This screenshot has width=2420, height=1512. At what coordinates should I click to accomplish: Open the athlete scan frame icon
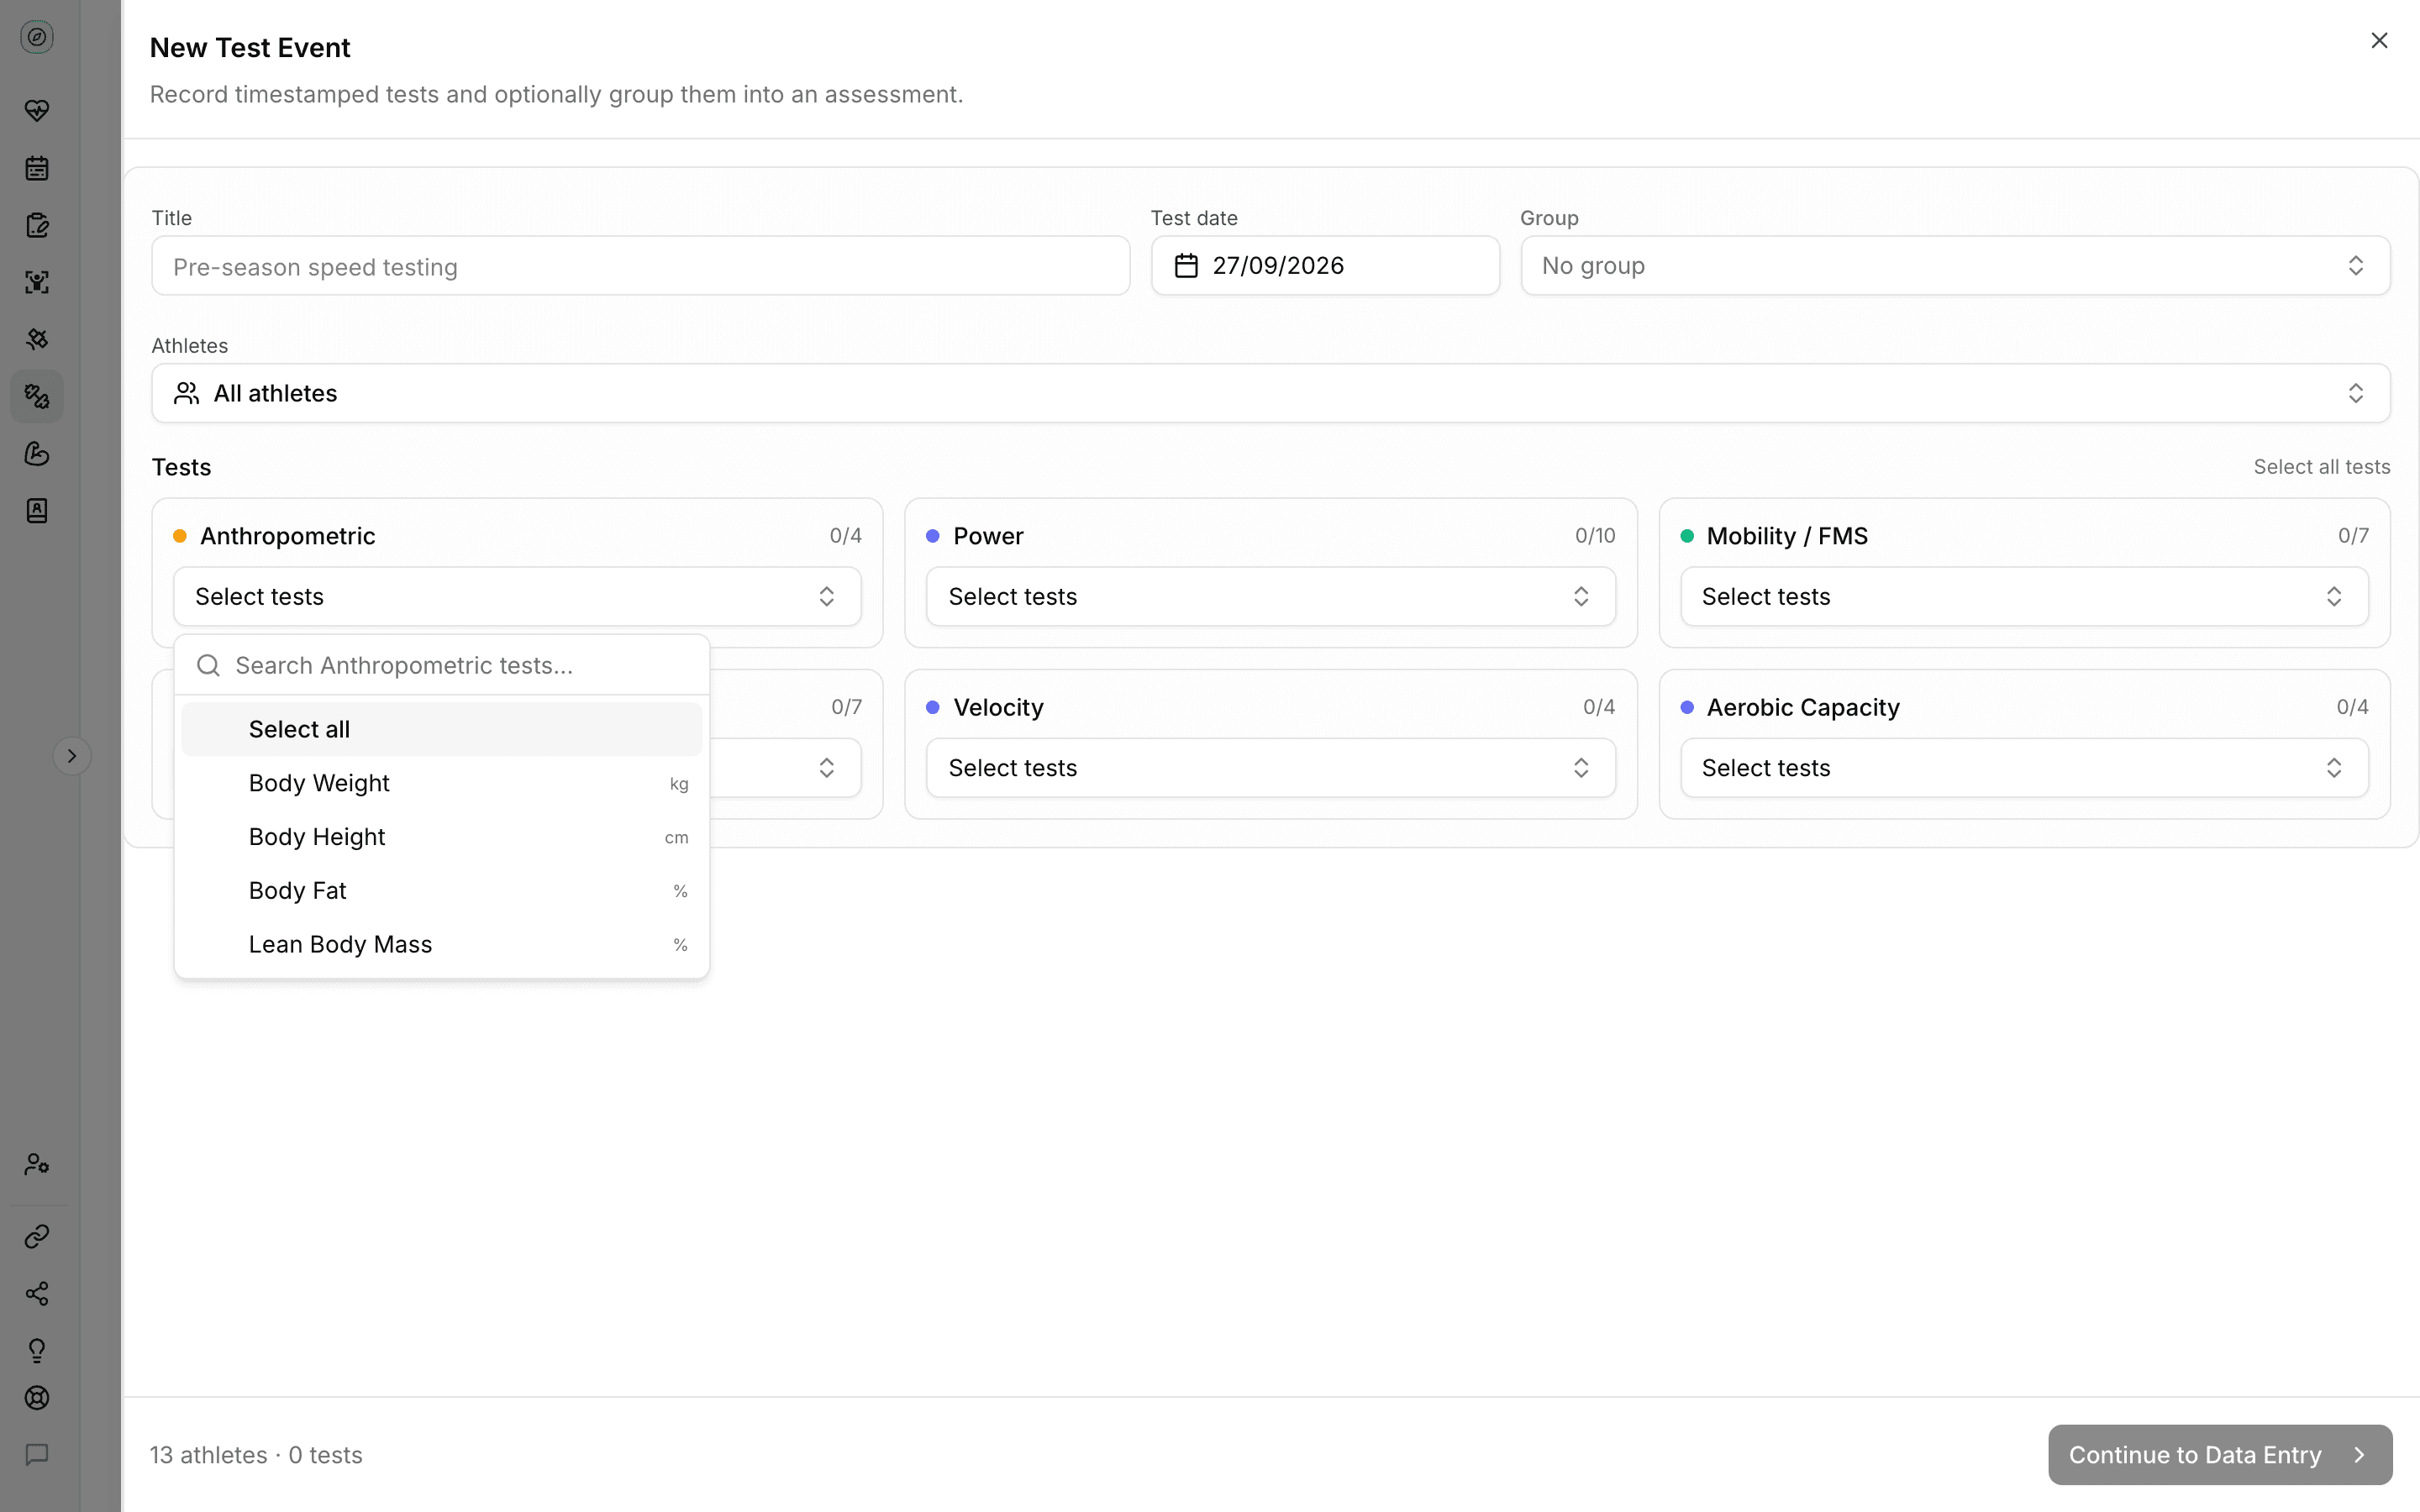coord(37,282)
